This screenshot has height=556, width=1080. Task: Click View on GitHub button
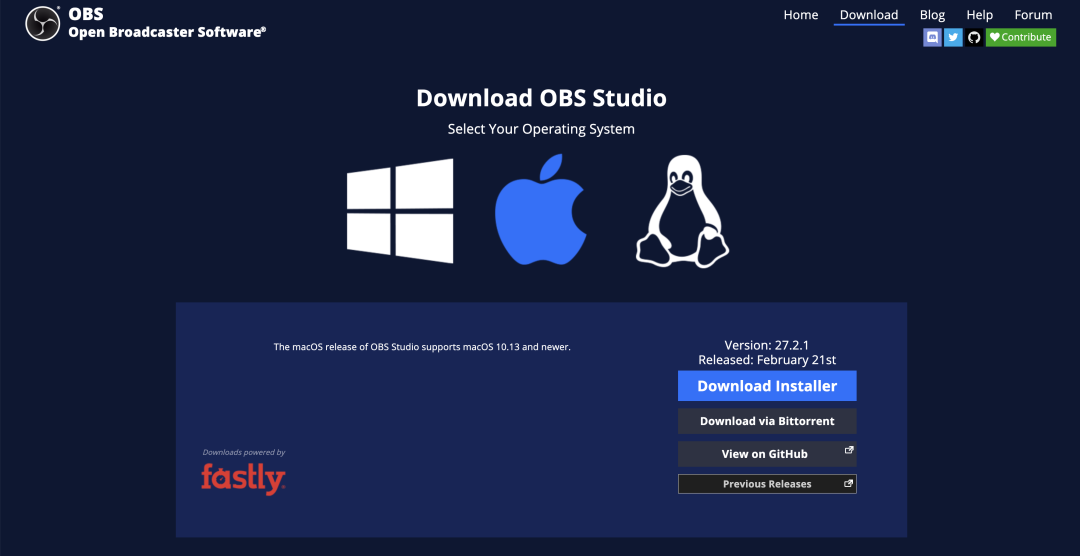click(767, 454)
